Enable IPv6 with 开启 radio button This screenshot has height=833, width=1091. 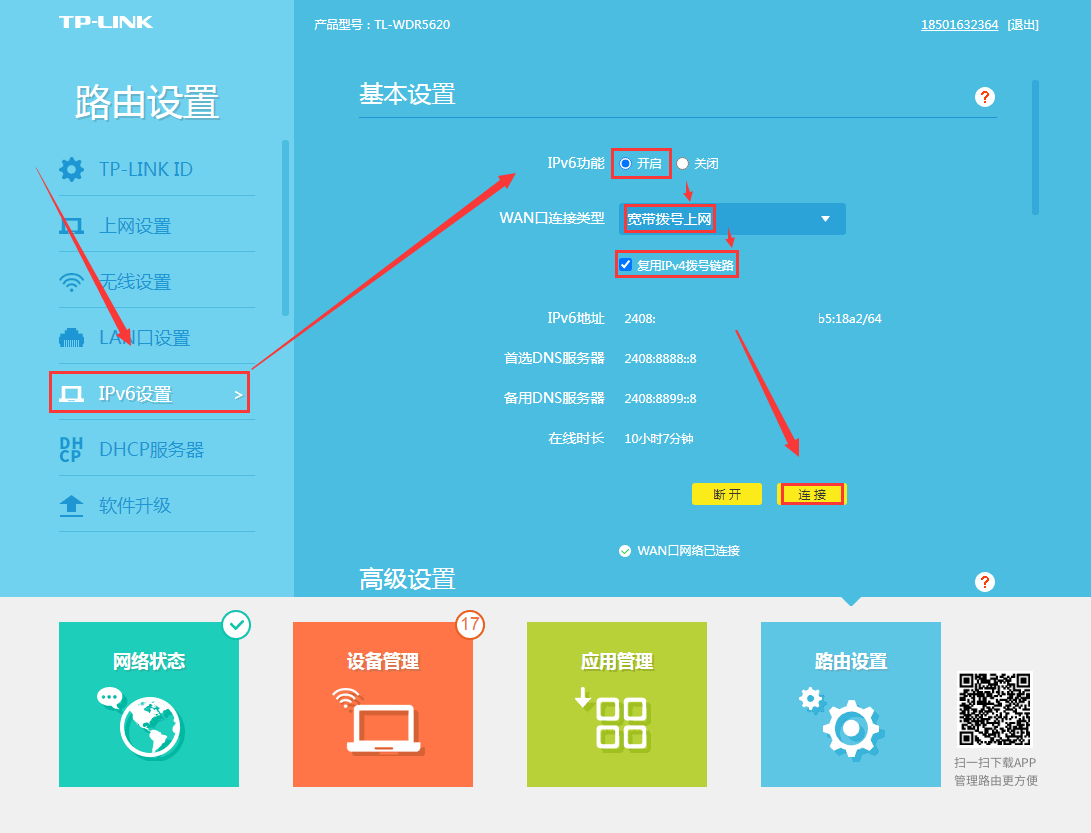[626, 164]
